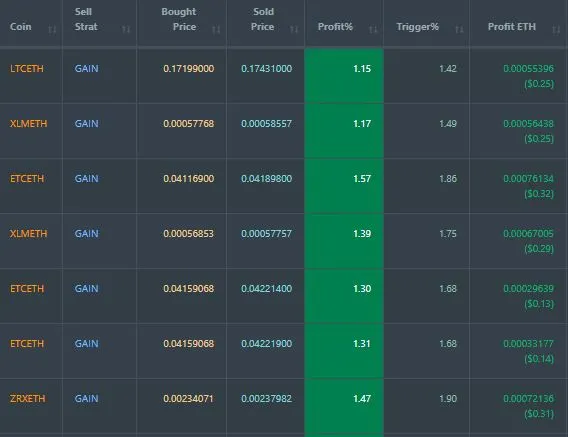Click Trigger% sort arrows icon
Image resolution: width=568 pixels, height=437 pixels.
(x=459, y=29)
